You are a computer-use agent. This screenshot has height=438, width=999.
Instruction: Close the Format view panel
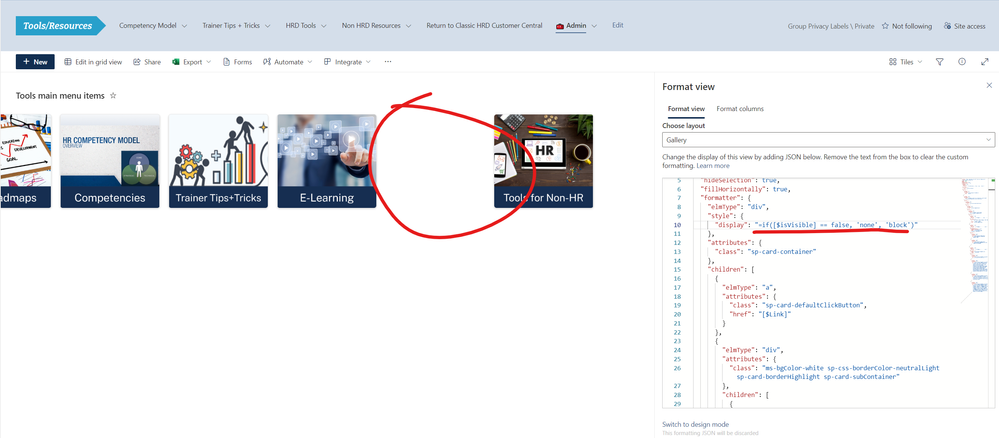(x=989, y=85)
